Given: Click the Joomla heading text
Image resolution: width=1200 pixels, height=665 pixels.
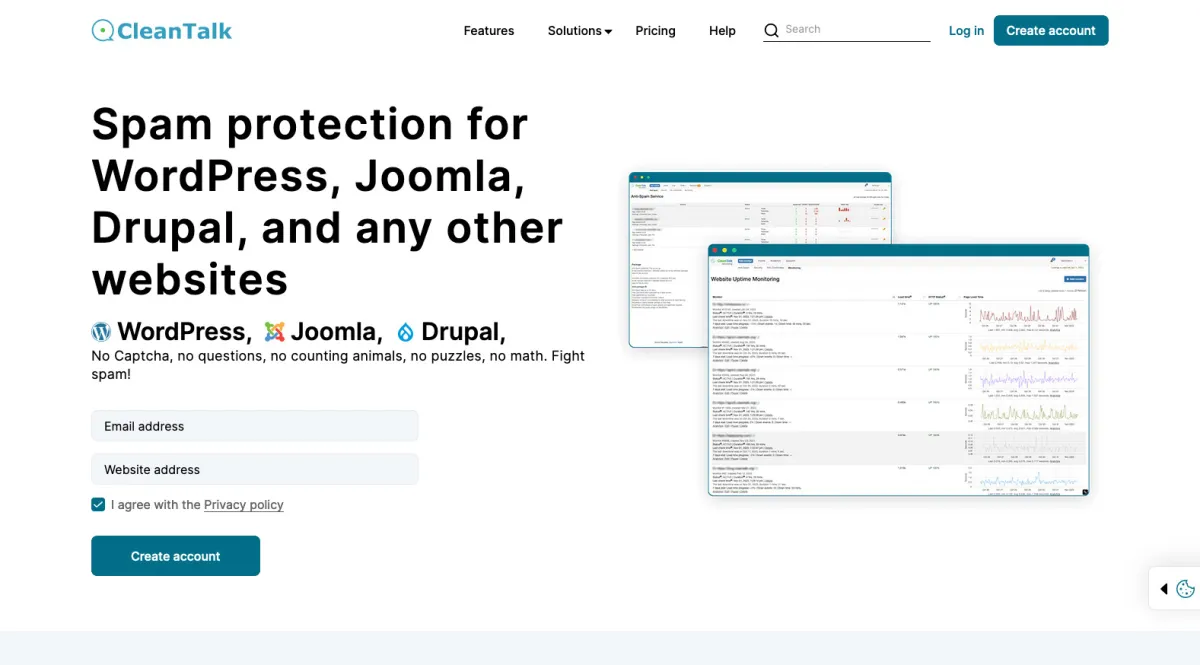Looking at the screenshot, I should pos(336,332).
